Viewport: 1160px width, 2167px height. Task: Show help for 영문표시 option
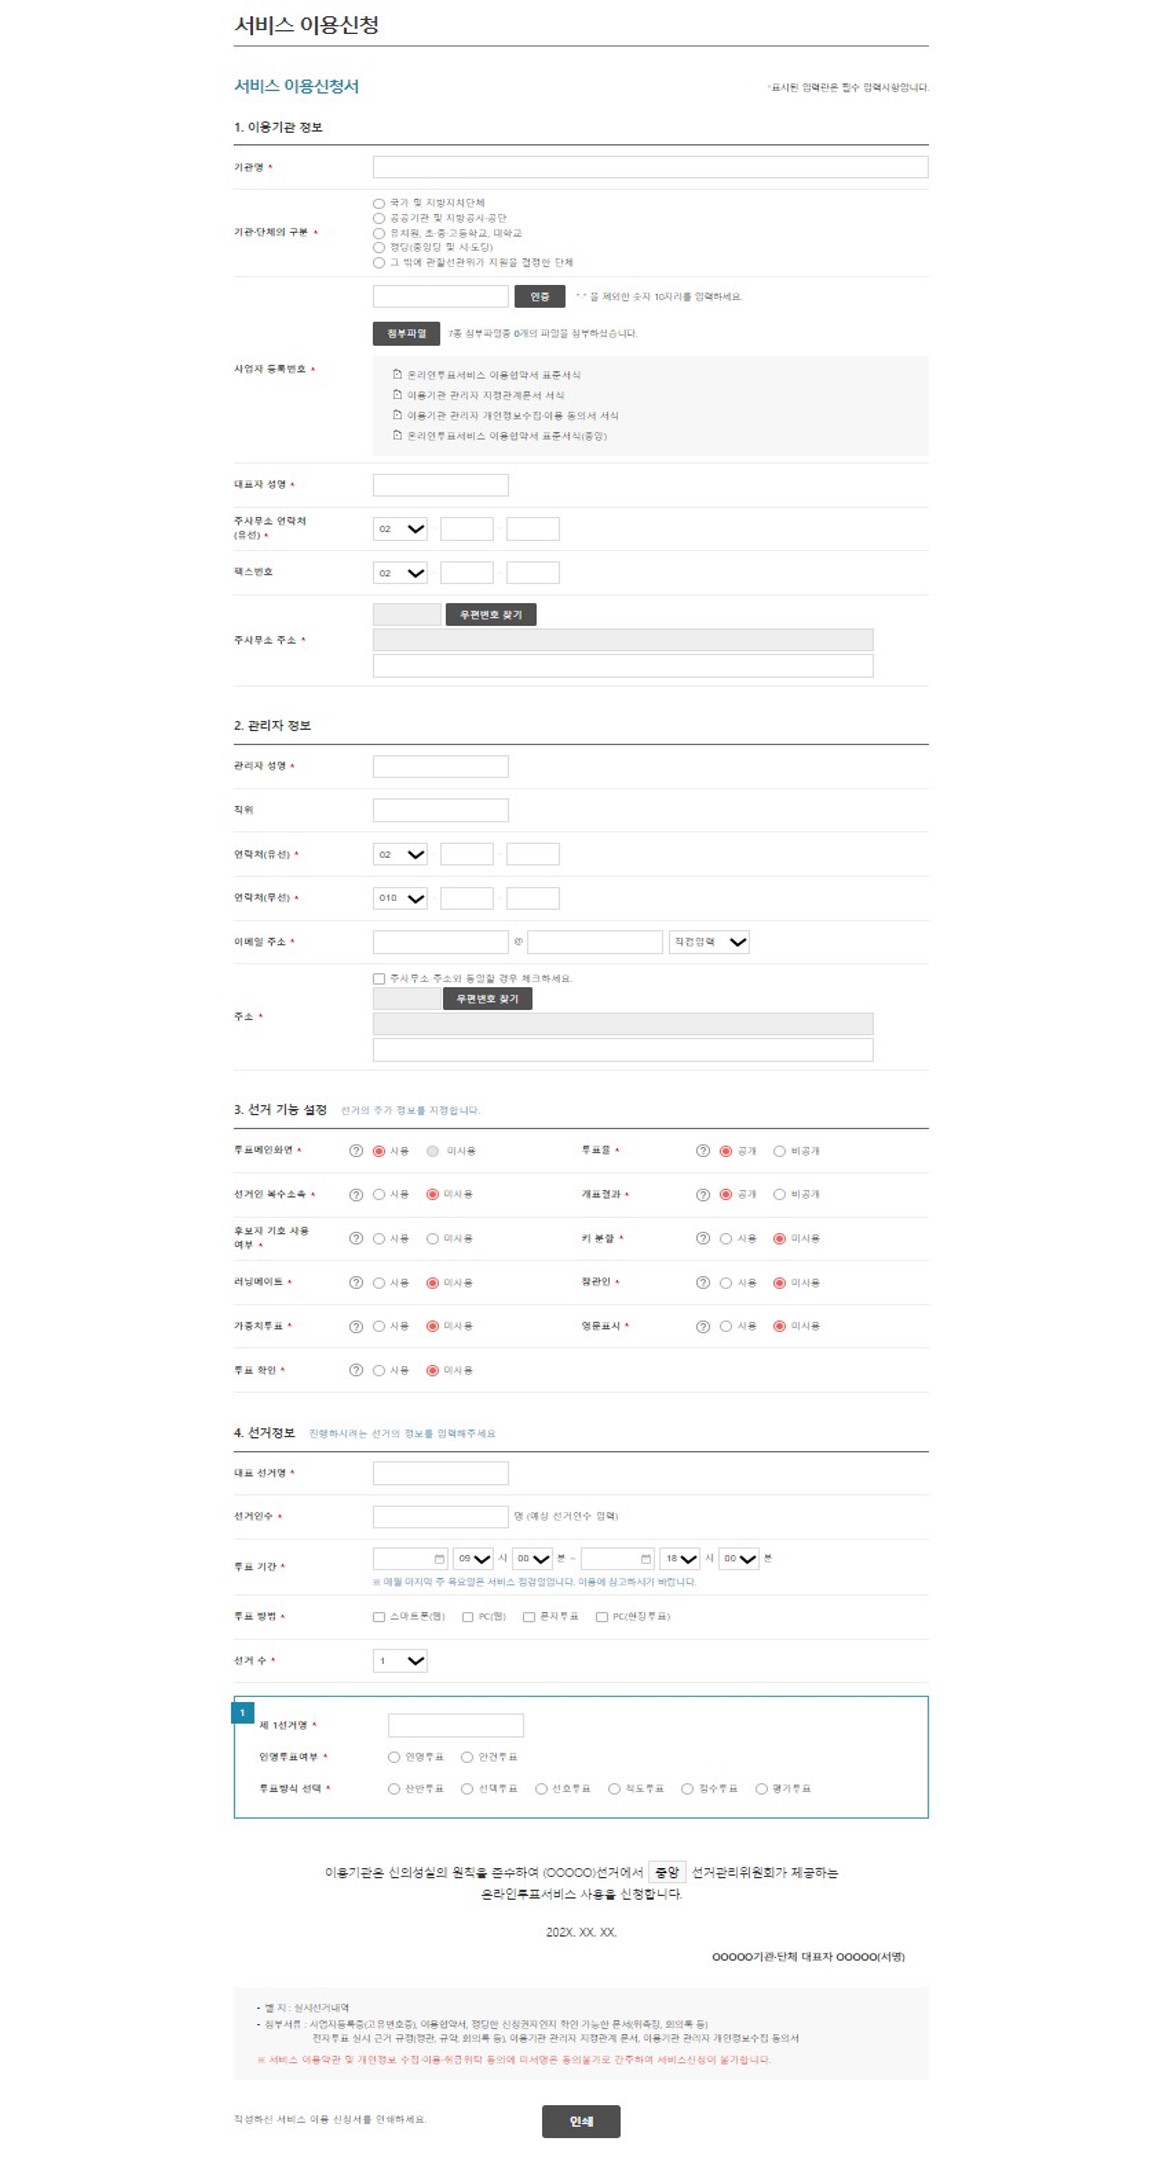pos(703,1327)
